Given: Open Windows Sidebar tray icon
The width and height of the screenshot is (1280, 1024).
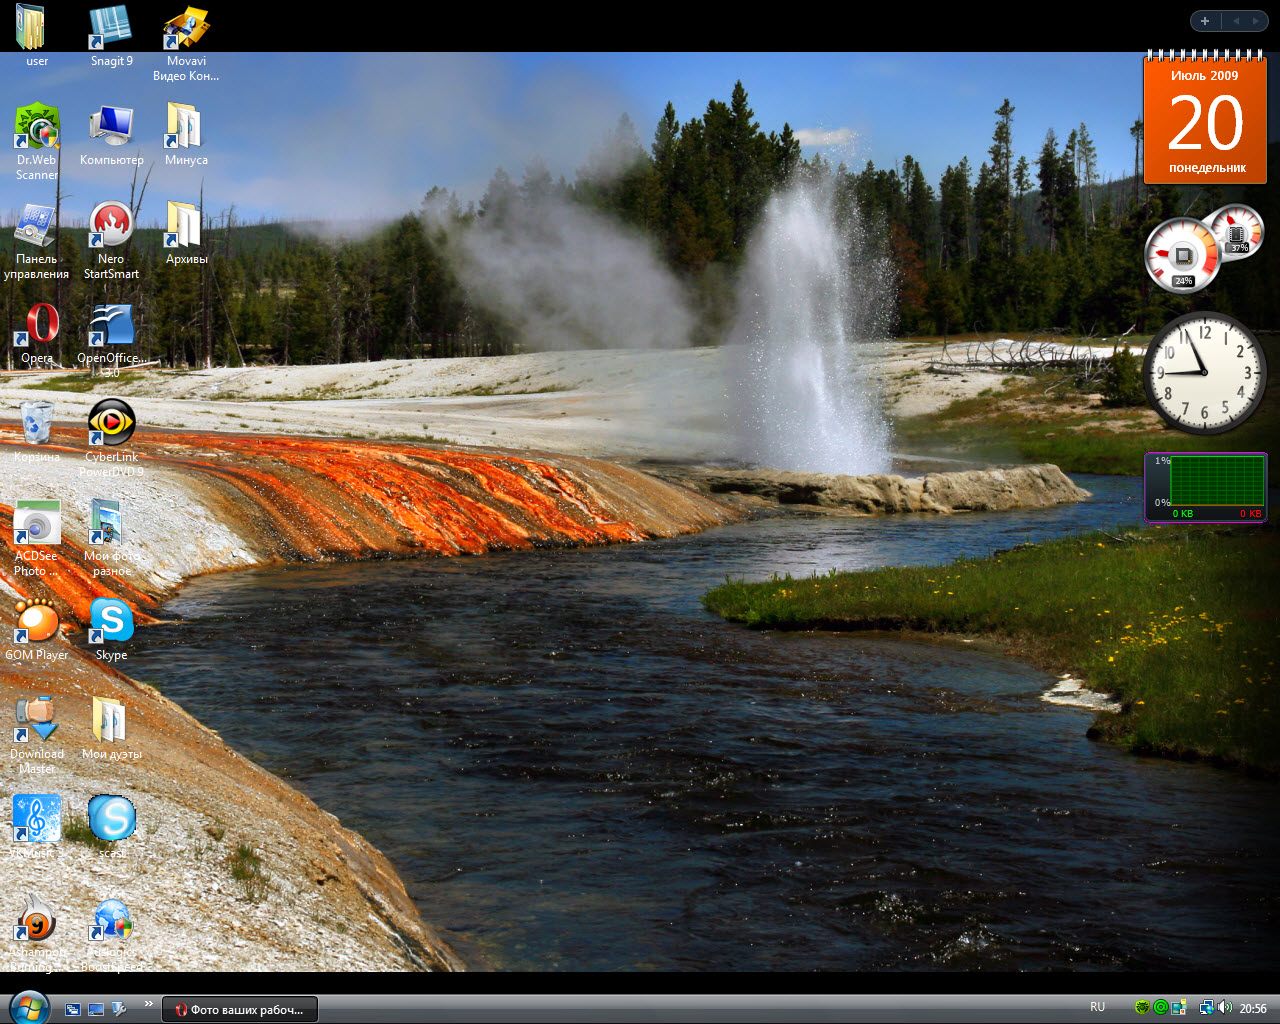Looking at the screenshot, I should click(1179, 1008).
